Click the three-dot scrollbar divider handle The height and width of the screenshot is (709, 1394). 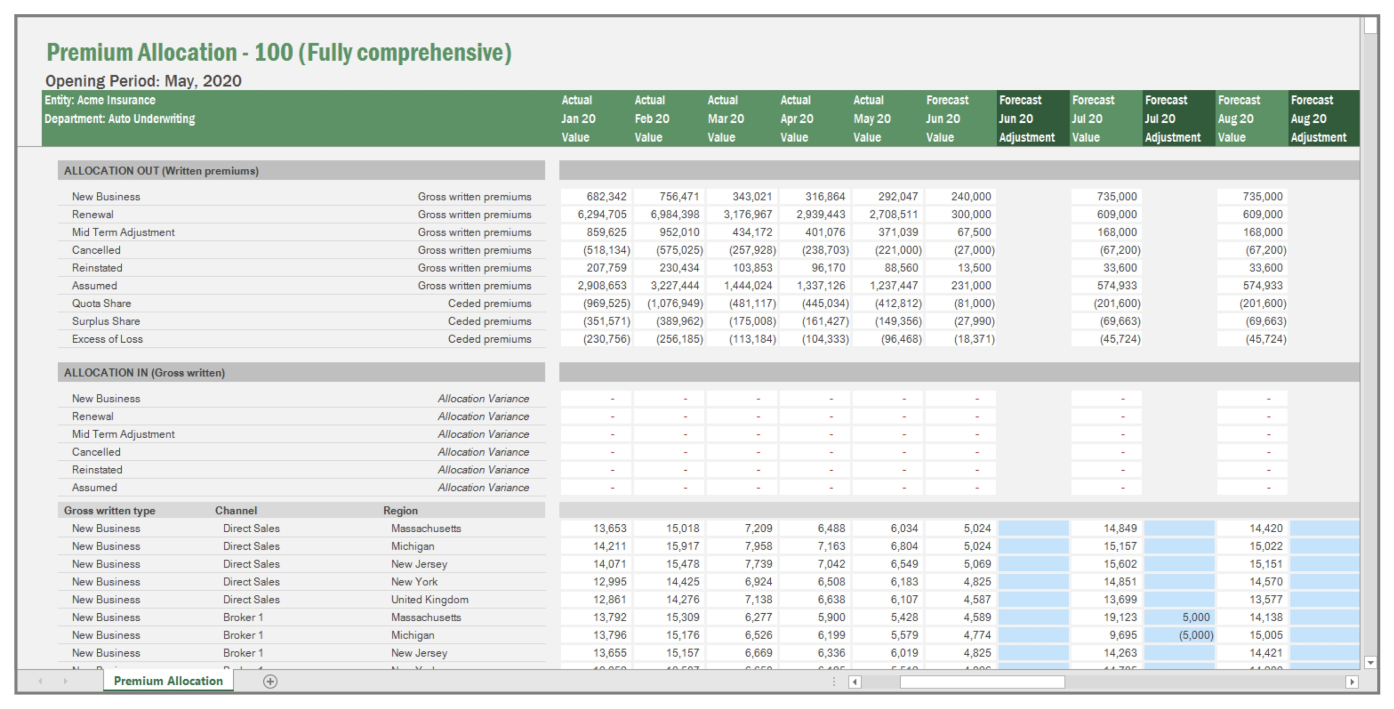[x=833, y=681]
